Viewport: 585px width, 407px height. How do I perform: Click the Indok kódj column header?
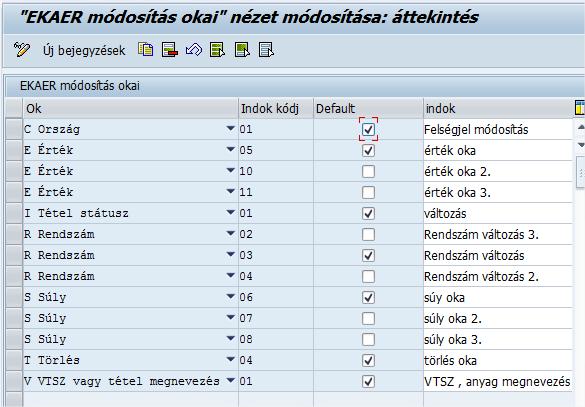pyautogui.click(x=276, y=109)
